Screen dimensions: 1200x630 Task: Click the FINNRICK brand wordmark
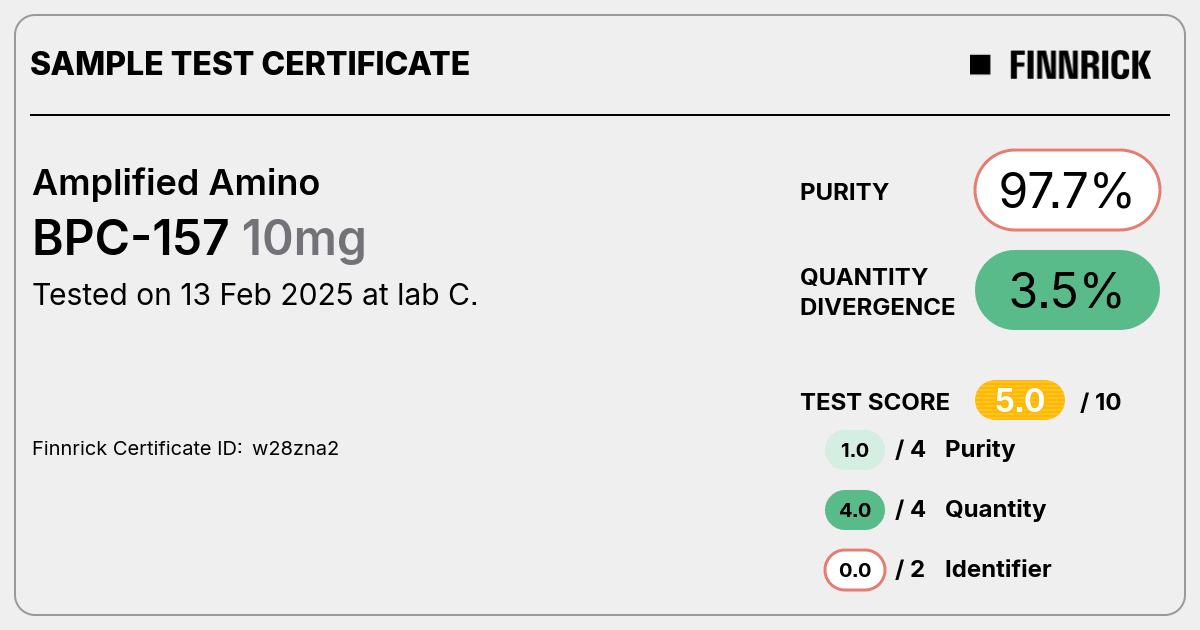[x=1080, y=65]
